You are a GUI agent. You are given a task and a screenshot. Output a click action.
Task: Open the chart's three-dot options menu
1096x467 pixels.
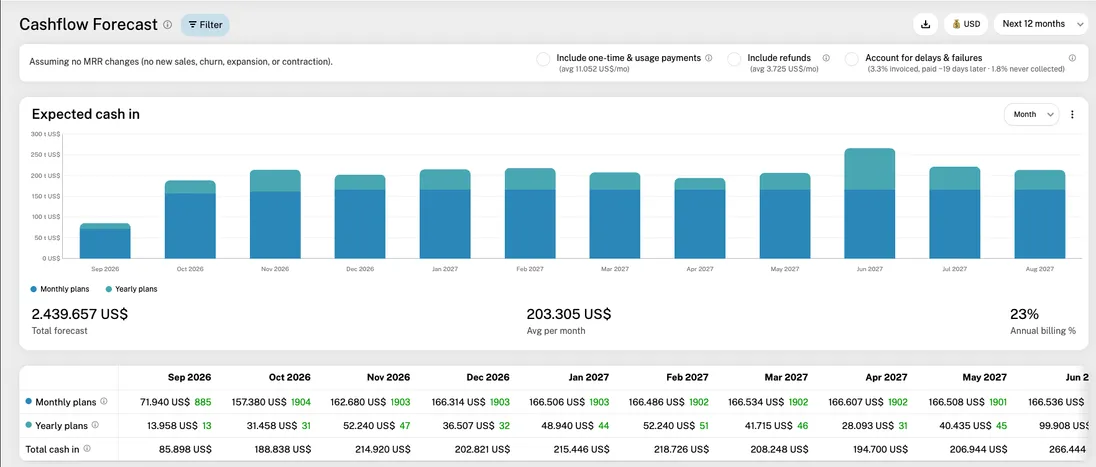point(1072,115)
